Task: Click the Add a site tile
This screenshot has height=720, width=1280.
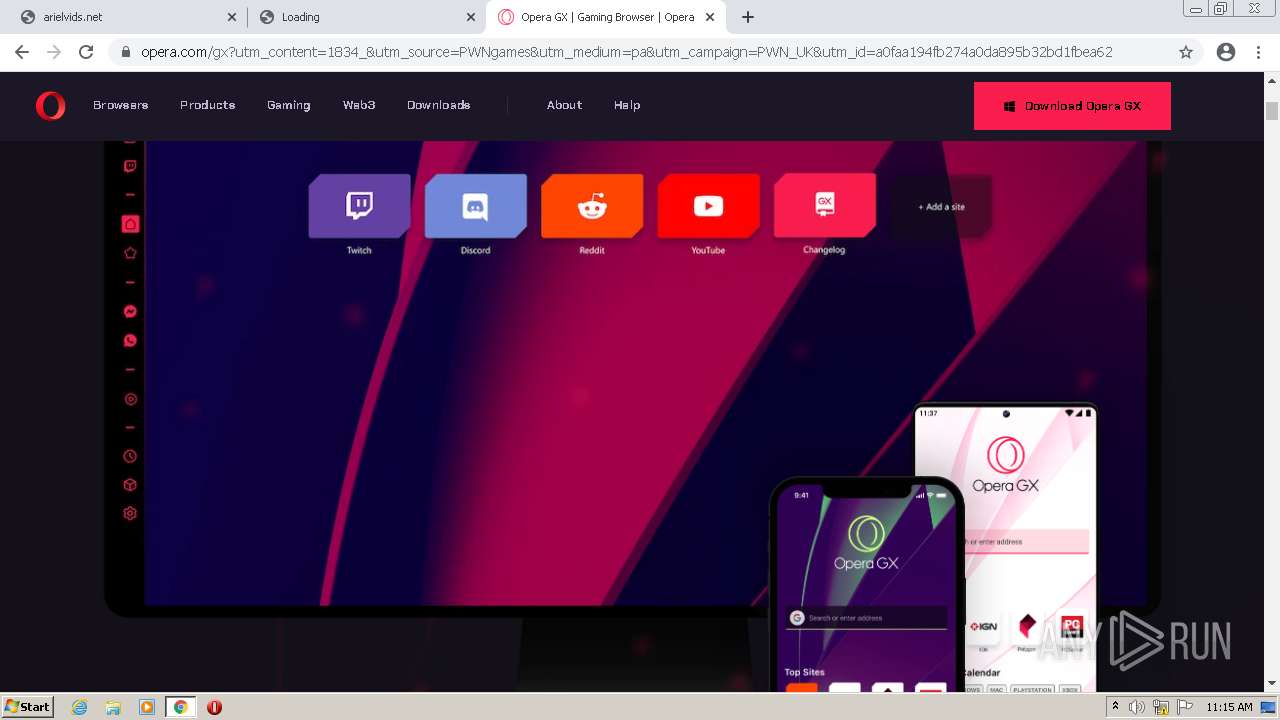Action: coord(941,206)
